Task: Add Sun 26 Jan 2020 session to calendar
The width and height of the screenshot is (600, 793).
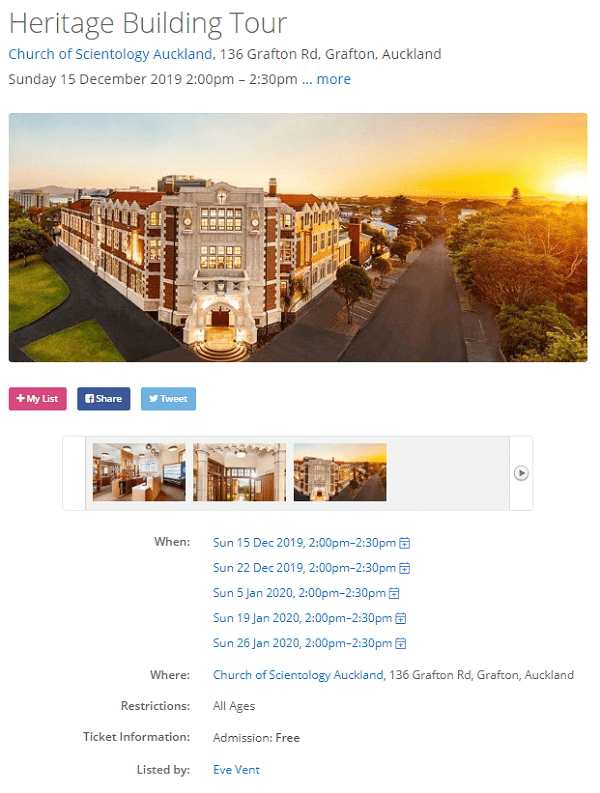Action: pos(400,643)
